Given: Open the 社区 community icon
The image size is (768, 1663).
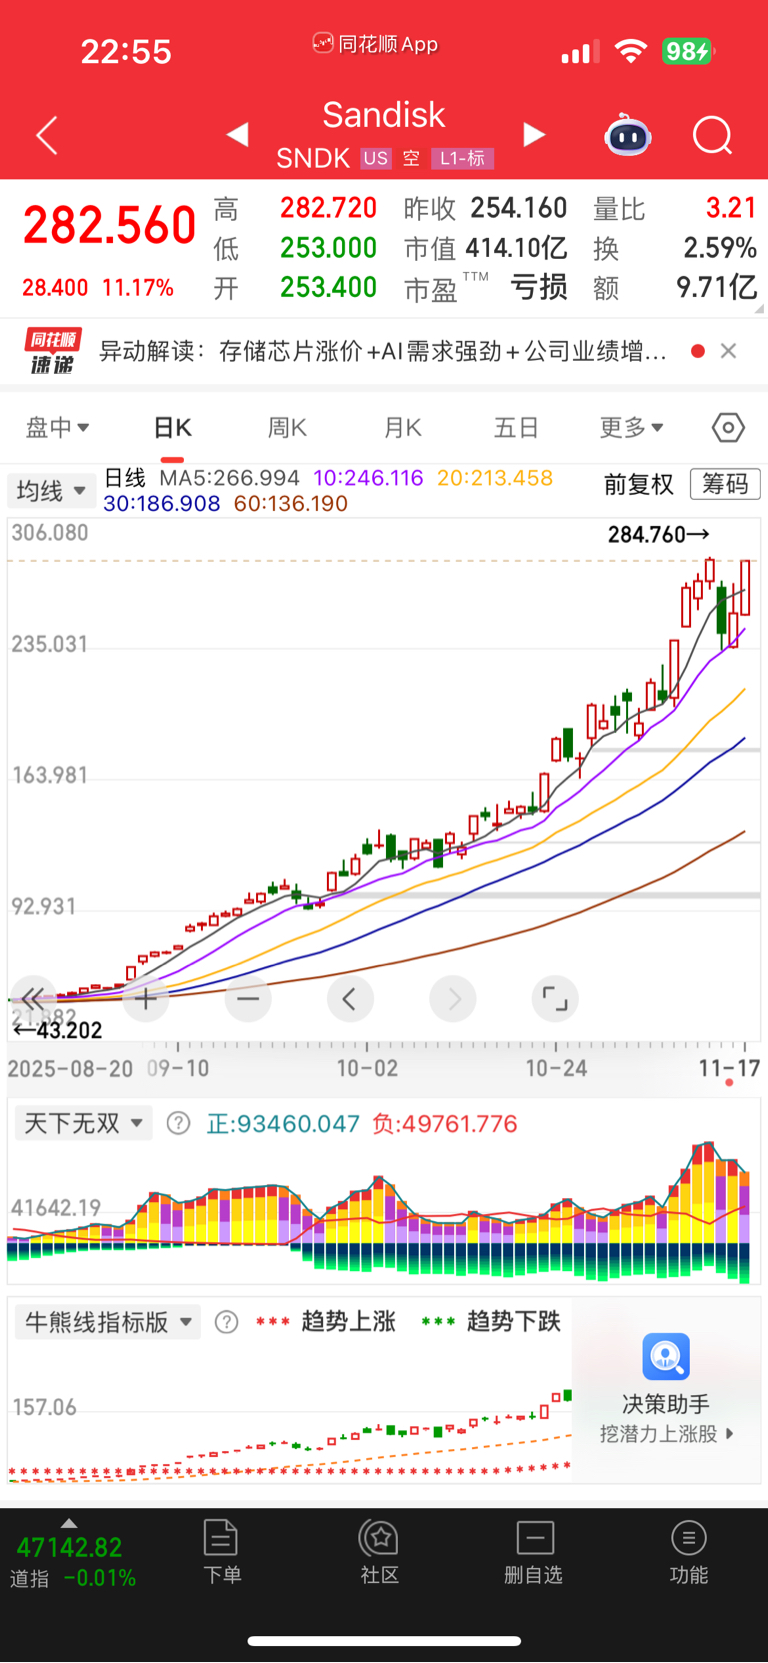Looking at the screenshot, I should click(x=379, y=1538).
